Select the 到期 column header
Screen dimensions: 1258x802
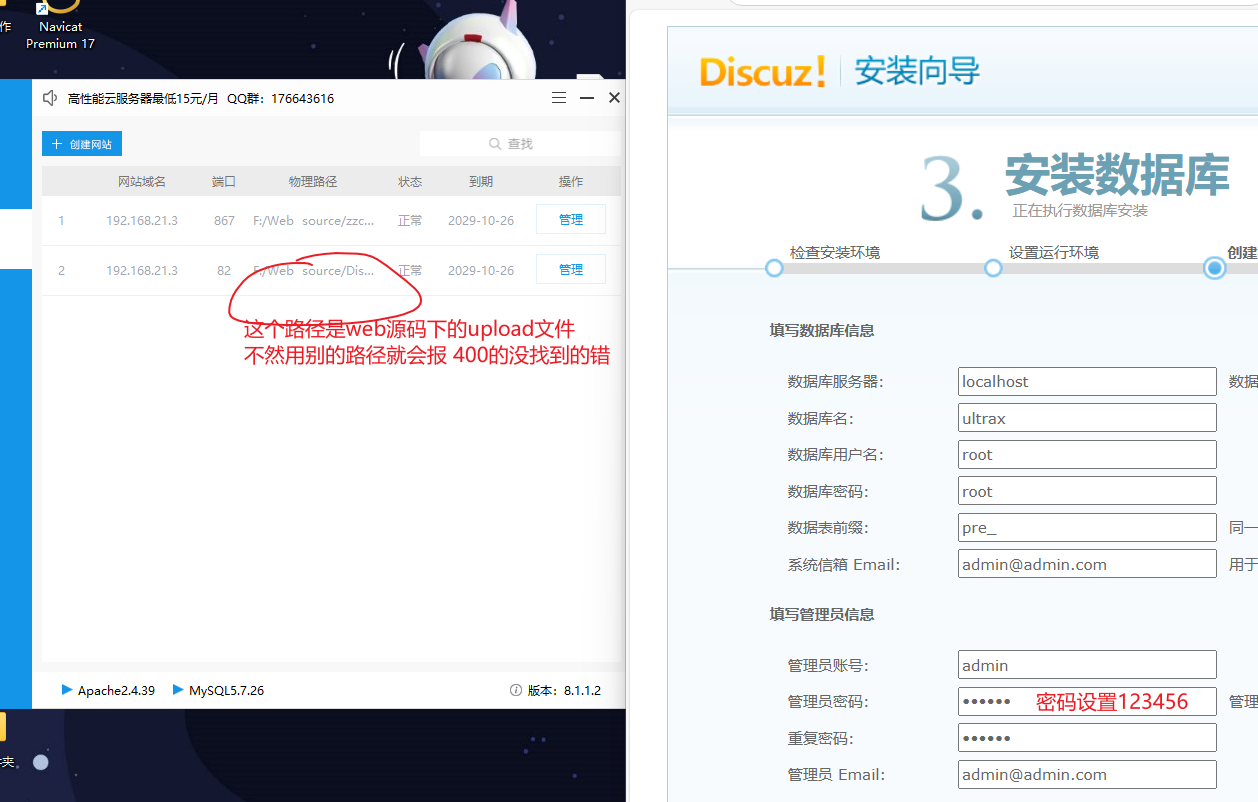tap(481, 182)
